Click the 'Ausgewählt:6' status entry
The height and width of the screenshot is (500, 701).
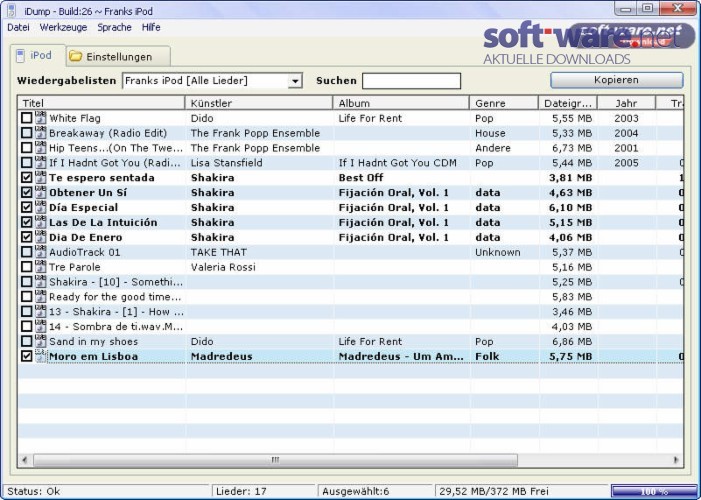[355, 491]
